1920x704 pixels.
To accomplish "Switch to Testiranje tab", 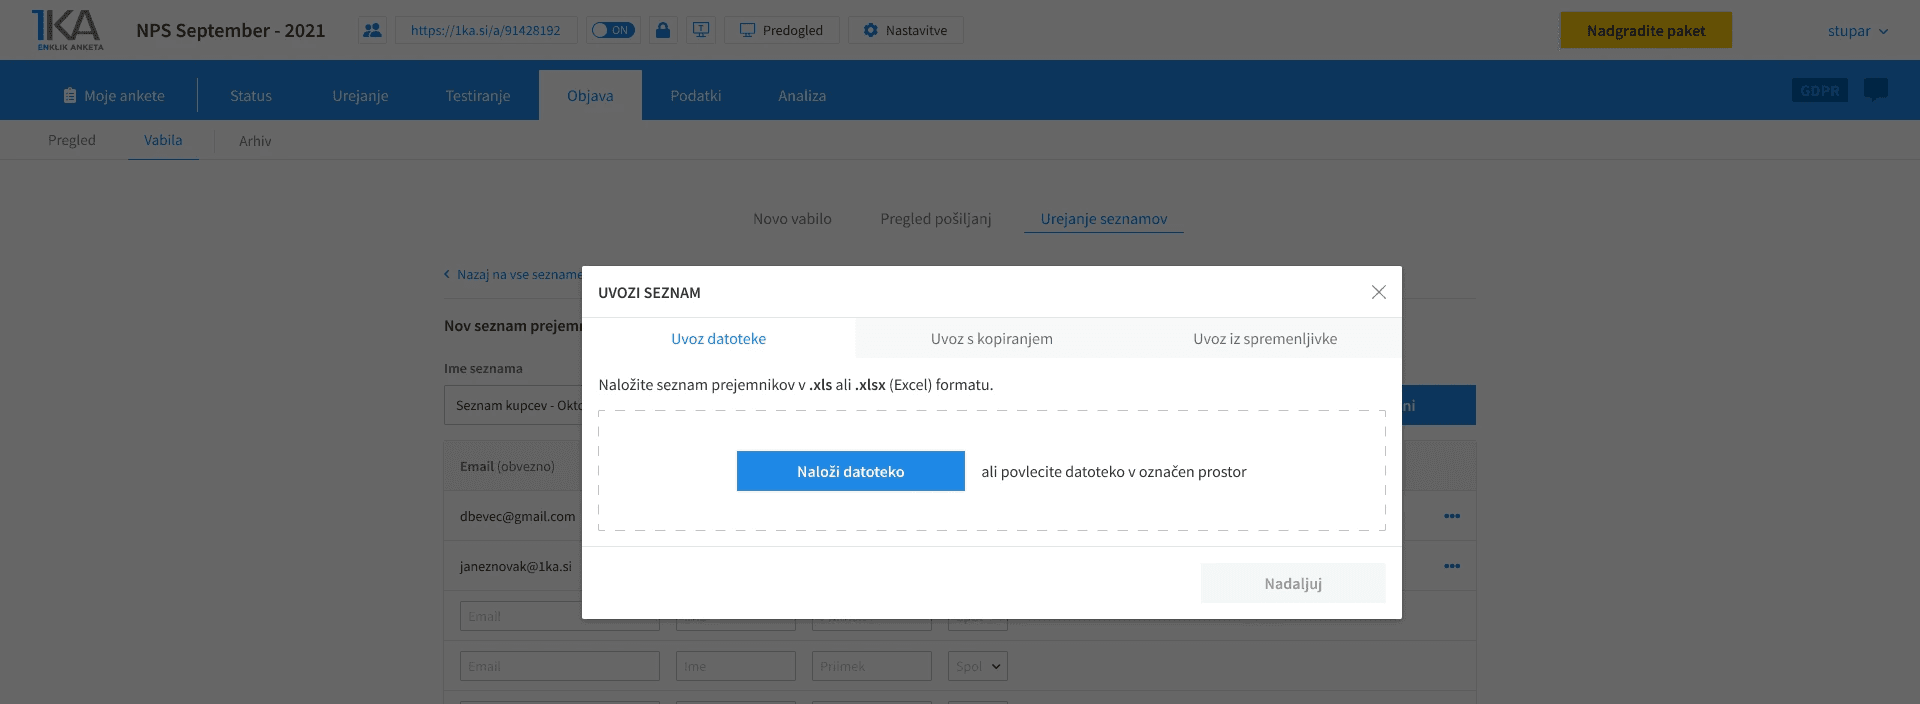I will click(x=478, y=96).
